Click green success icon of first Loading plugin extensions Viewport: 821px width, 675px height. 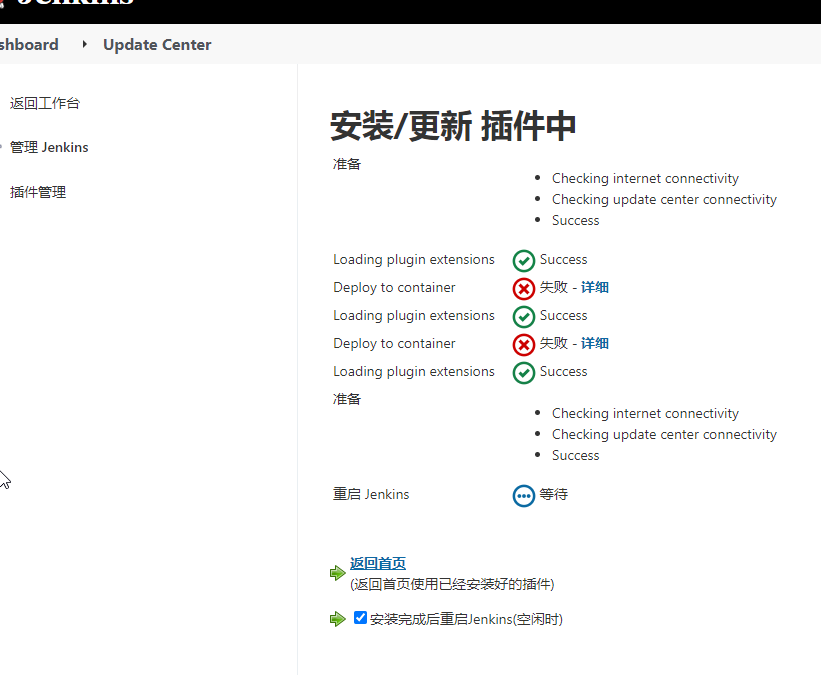click(524, 261)
